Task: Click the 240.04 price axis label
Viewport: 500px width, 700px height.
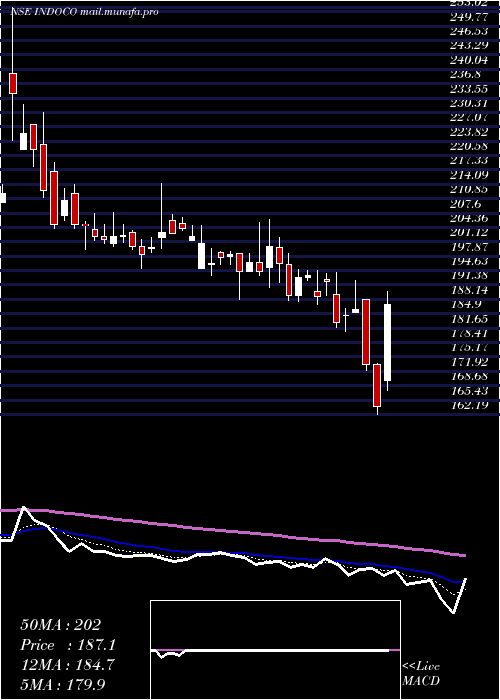Action: click(471, 60)
